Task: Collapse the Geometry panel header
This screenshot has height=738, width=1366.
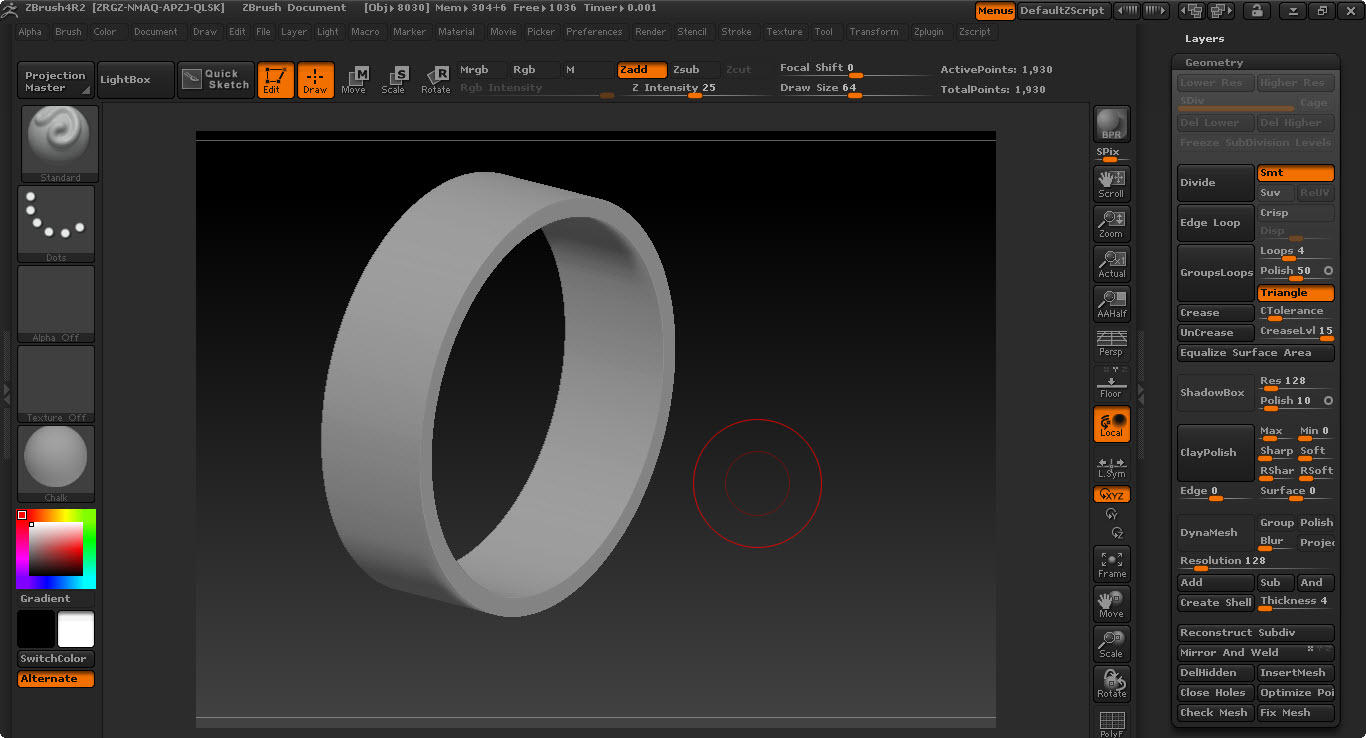Action: (1254, 62)
